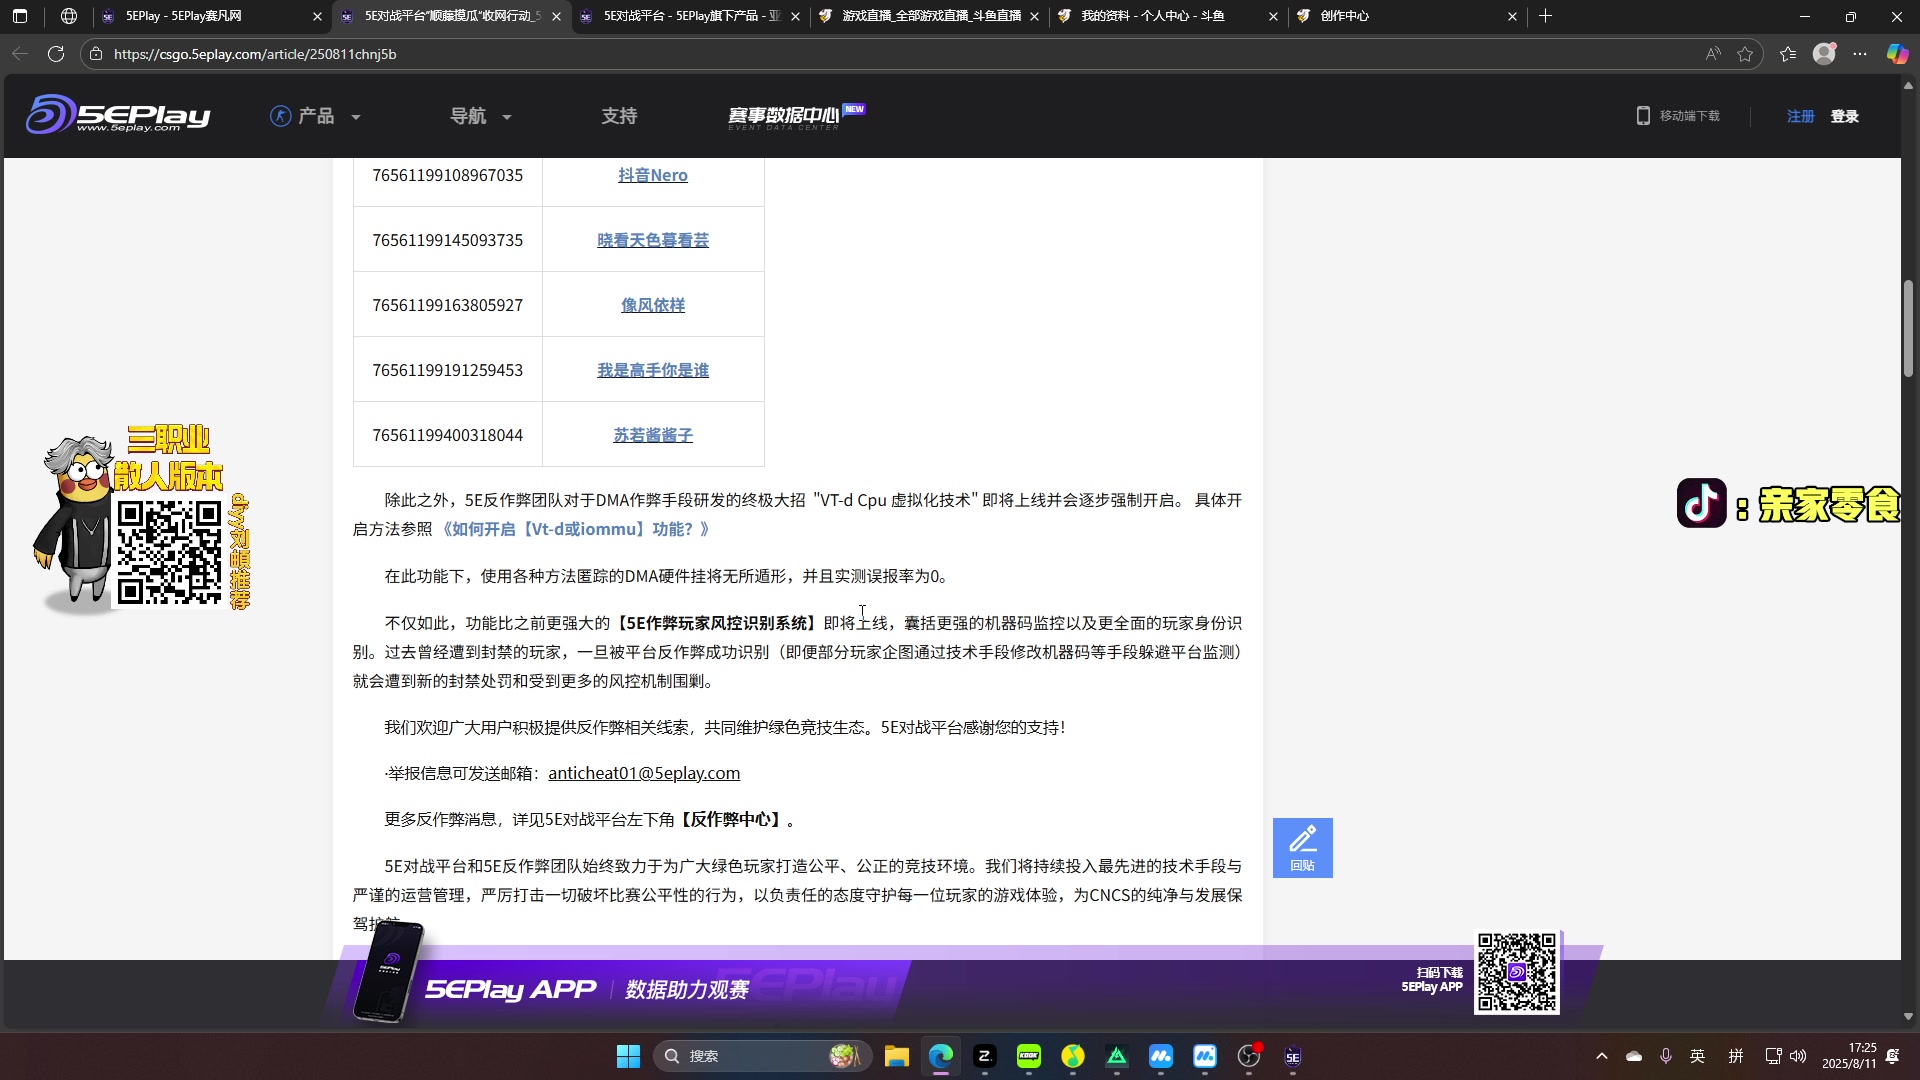
Task: Open player link 我是高手你是谁
Action: tap(653, 370)
